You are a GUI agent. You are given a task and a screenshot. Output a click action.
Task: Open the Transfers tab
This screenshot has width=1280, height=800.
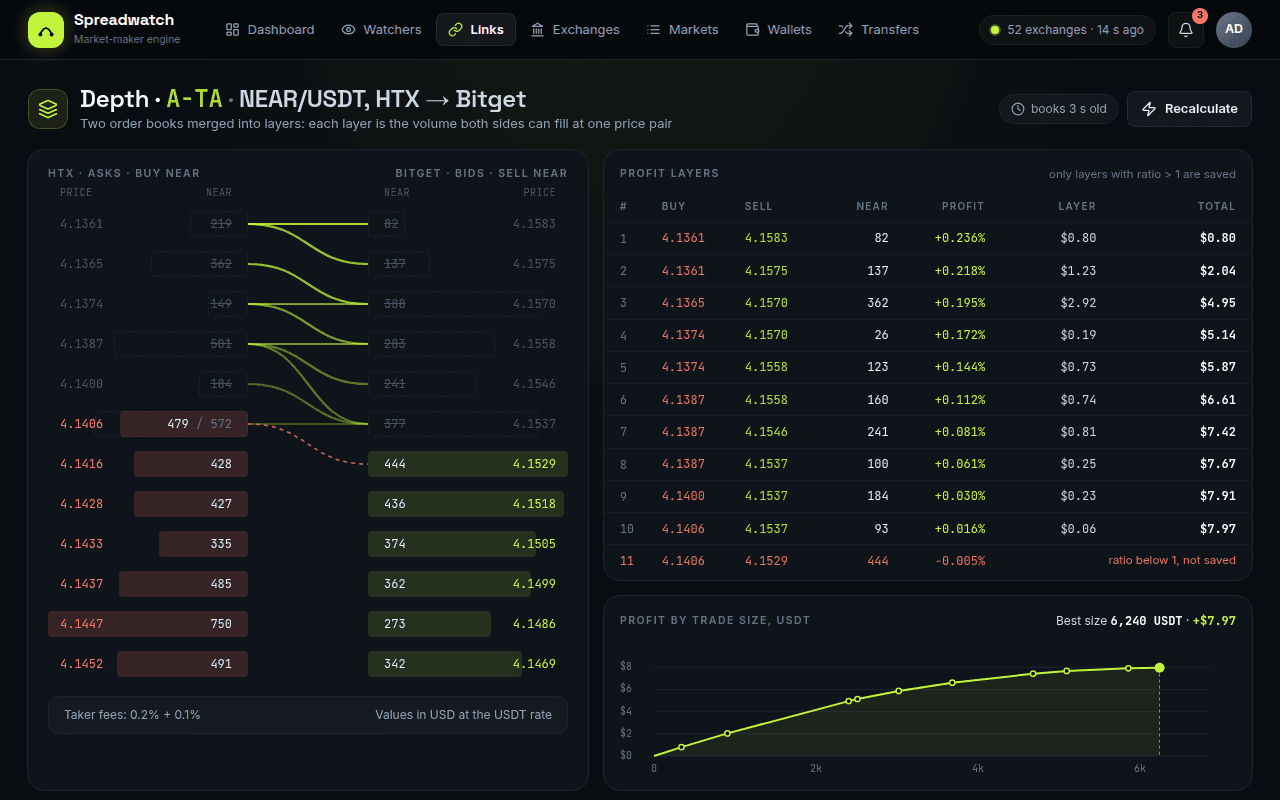(878, 30)
